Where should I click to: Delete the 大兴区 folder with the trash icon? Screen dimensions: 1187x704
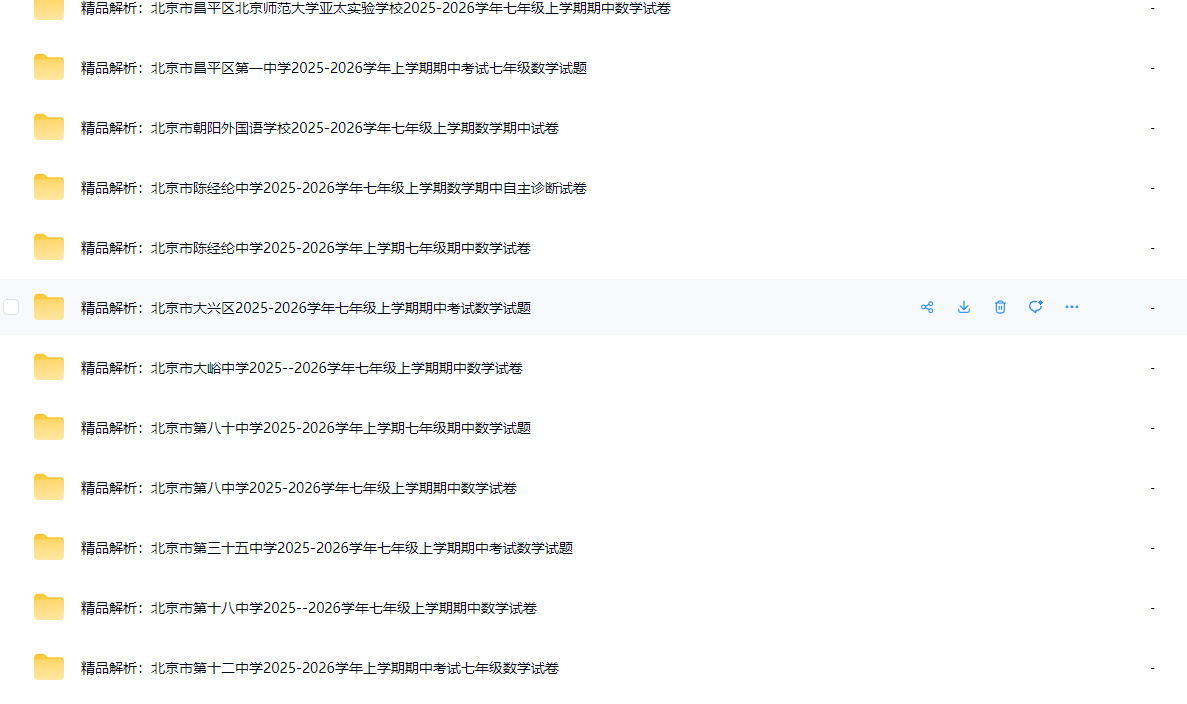pos(1000,307)
